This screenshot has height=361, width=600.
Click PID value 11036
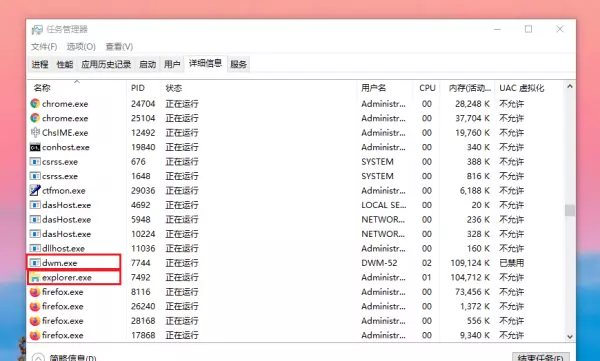(x=143, y=248)
